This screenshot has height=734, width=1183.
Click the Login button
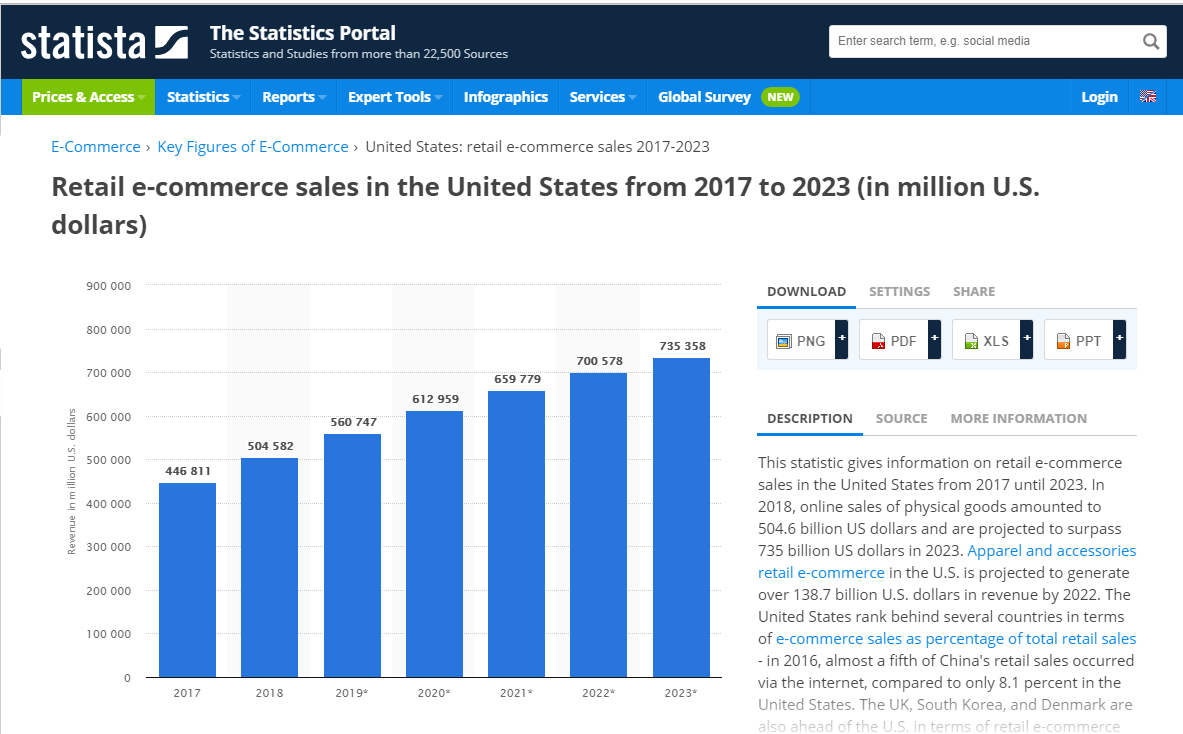[x=1099, y=97]
